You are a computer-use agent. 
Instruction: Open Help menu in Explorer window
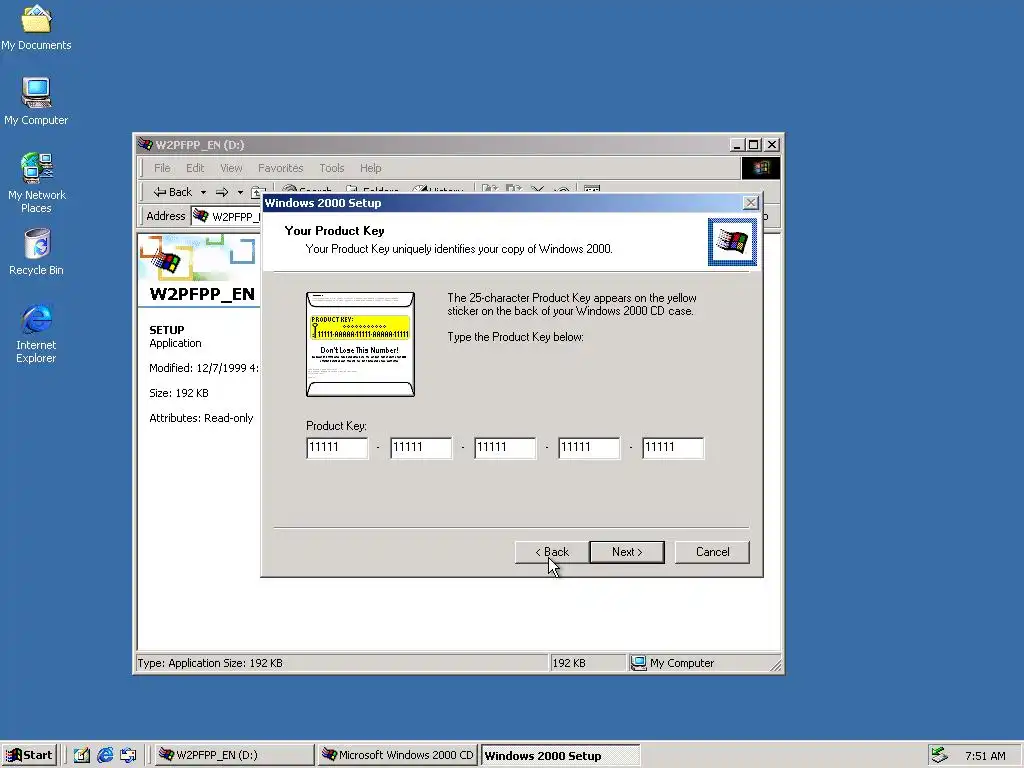pyautogui.click(x=370, y=168)
